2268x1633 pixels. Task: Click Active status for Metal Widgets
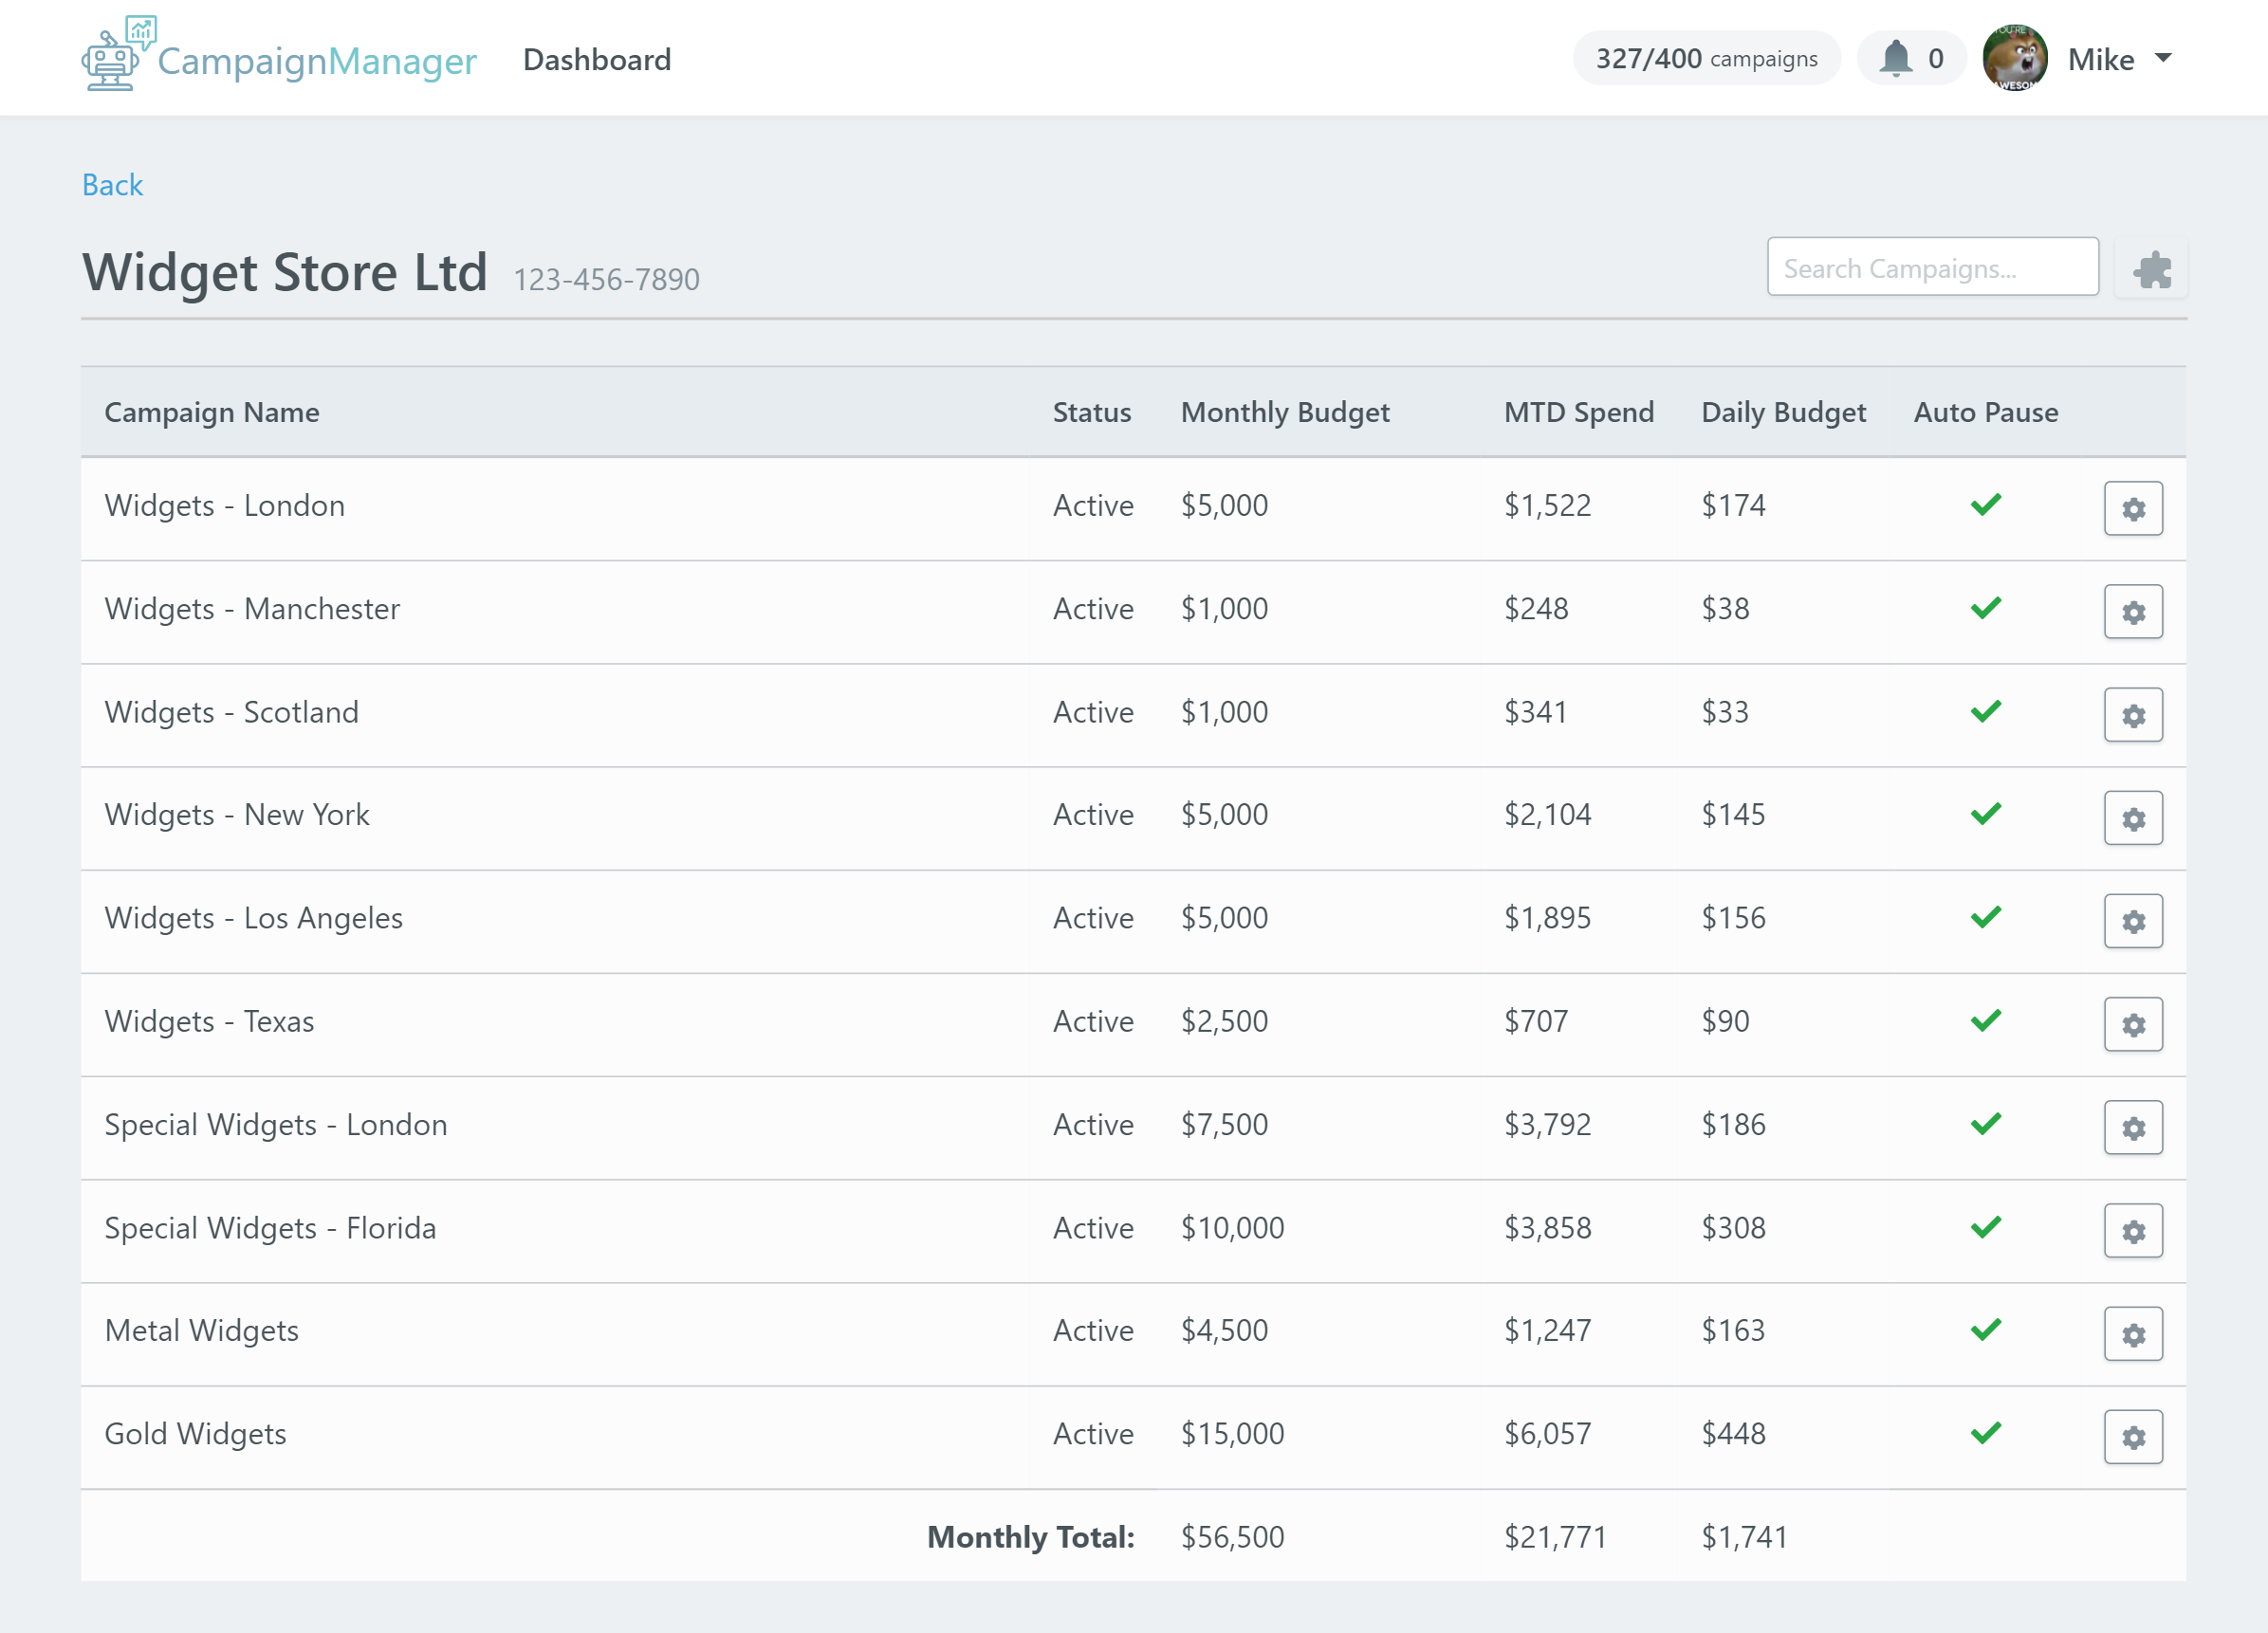click(1092, 1331)
